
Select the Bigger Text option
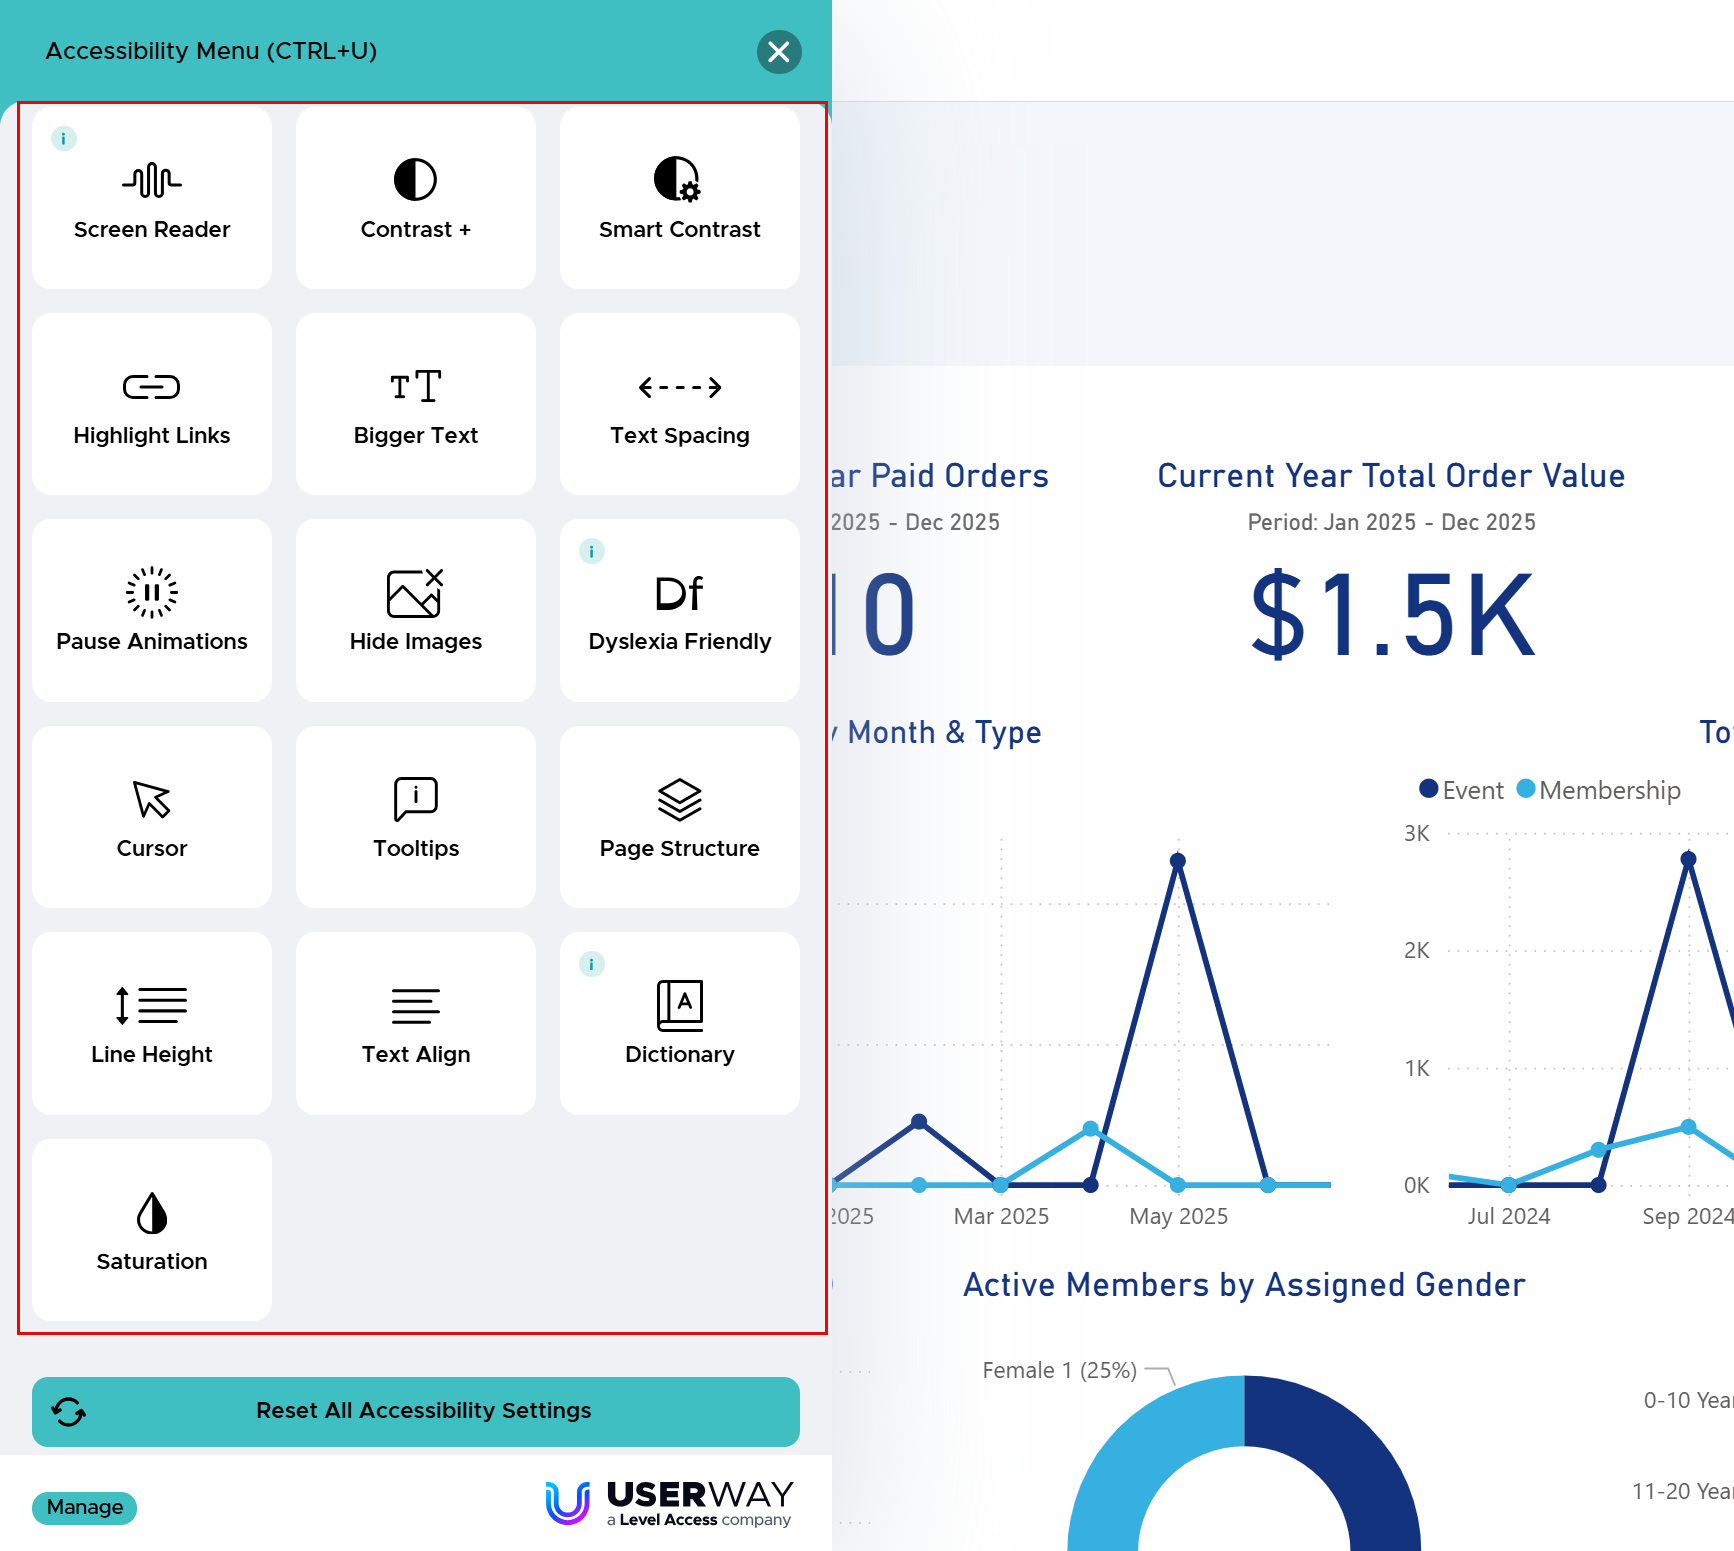pyautogui.click(x=416, y=404)
